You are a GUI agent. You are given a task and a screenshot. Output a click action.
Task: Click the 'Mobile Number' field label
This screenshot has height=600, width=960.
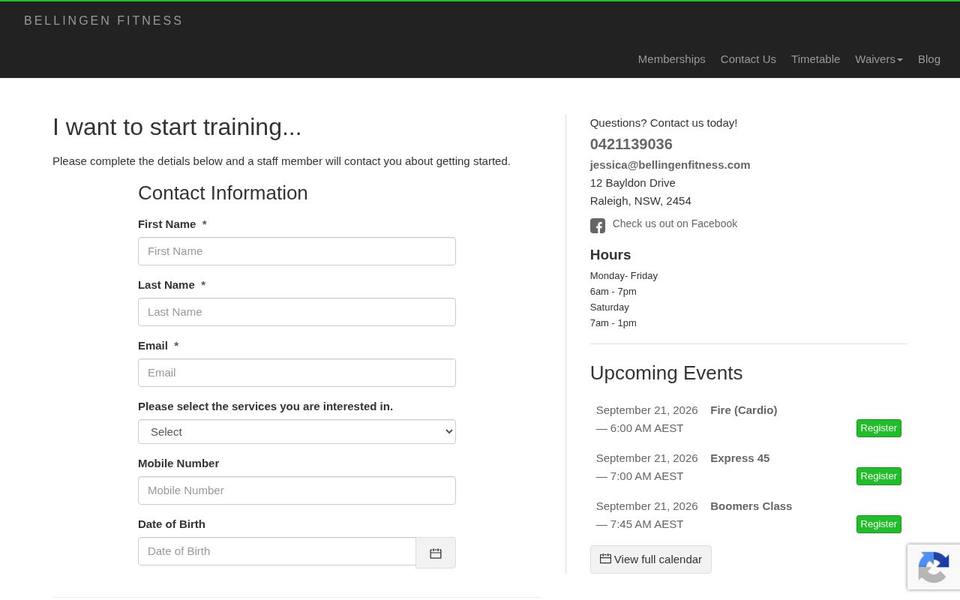[x=178, y=463]
